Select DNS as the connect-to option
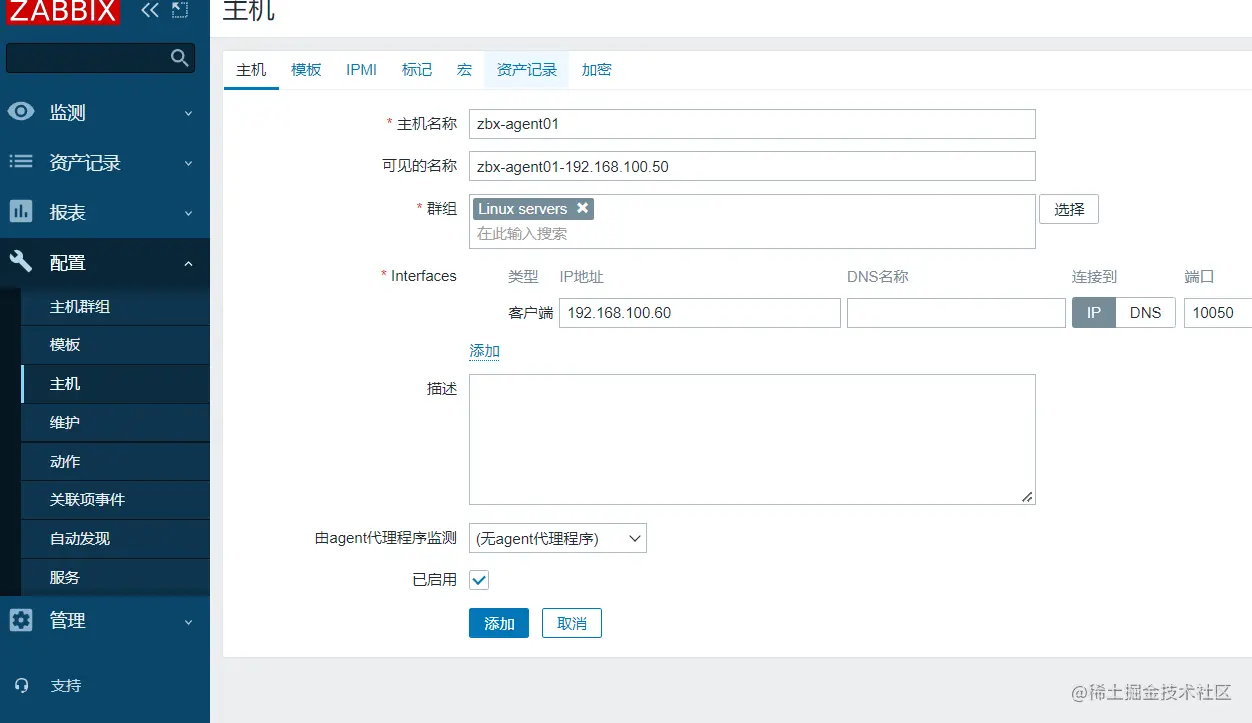 (1145, 313)
